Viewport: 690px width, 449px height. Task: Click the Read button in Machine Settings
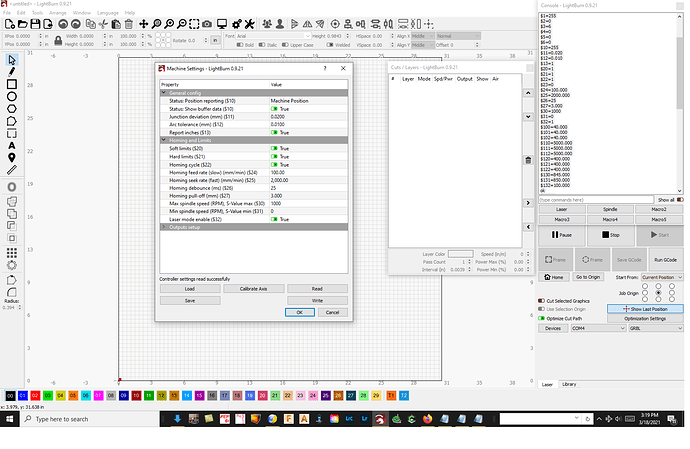[317, 289]
